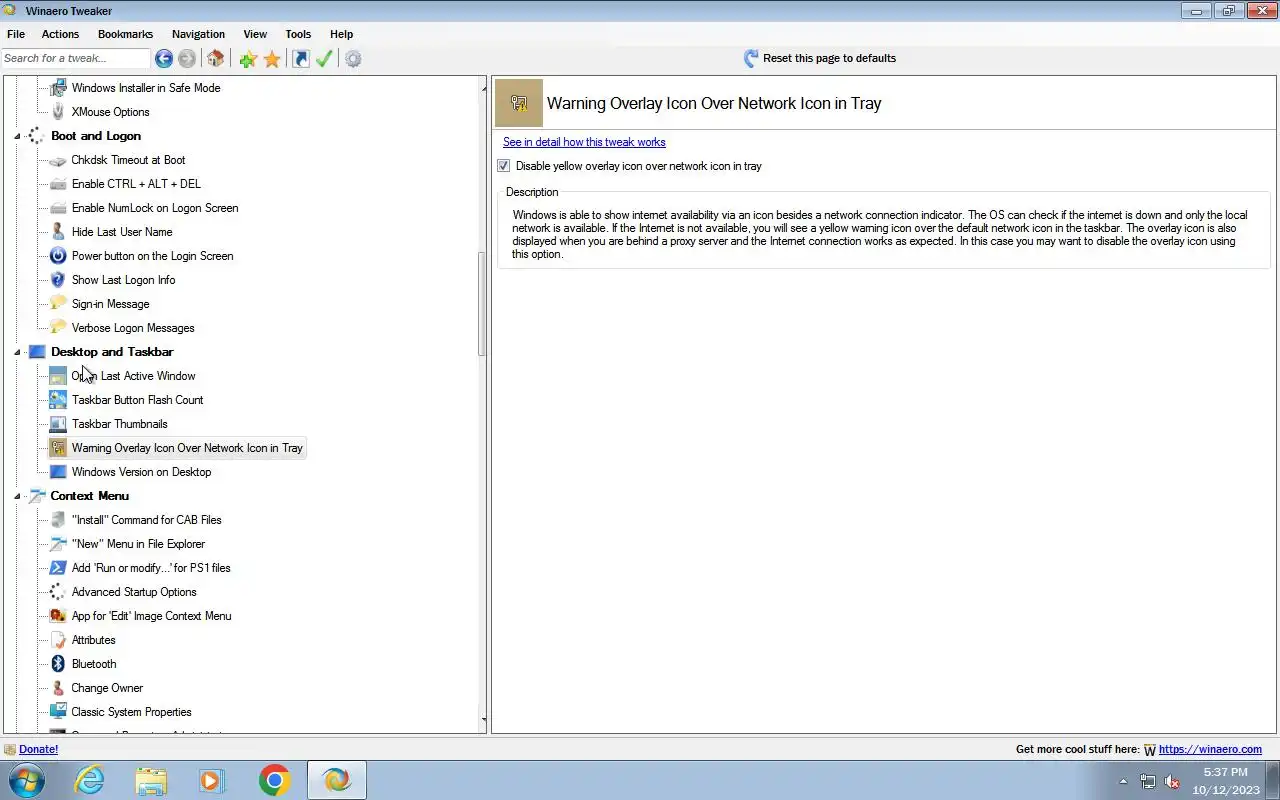Screen dimensions: 1280x800
Task: Click the volume muted tray icon
Action: [x=1172, y=782]
